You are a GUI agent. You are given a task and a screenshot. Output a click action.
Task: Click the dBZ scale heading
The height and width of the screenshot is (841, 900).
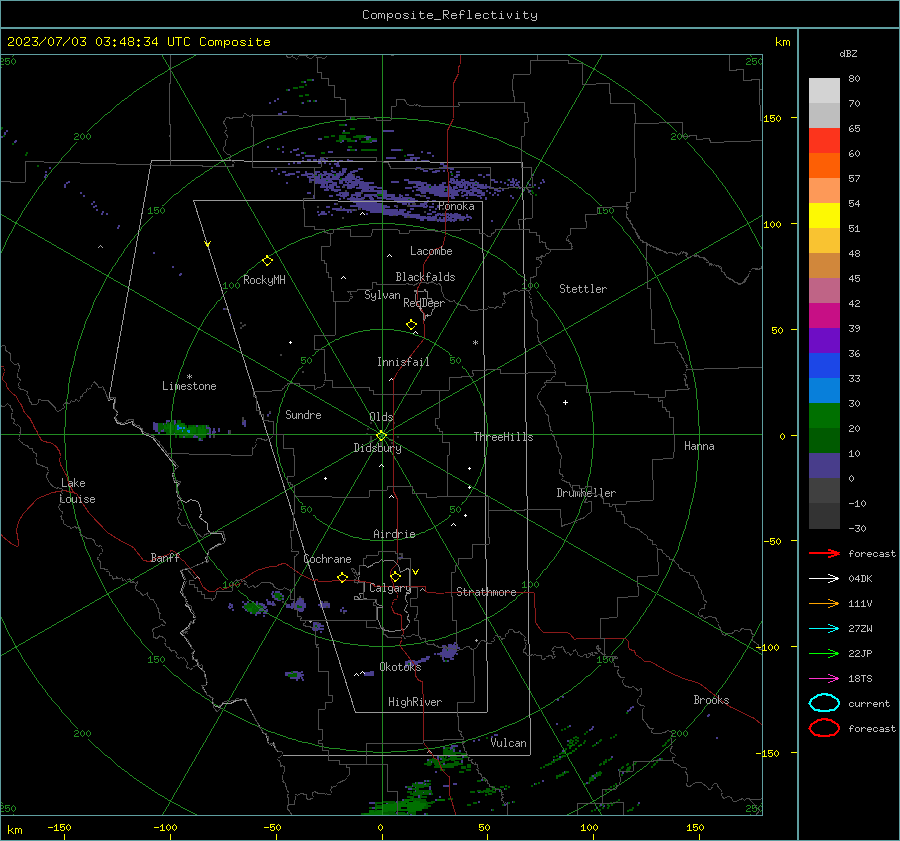848,53
